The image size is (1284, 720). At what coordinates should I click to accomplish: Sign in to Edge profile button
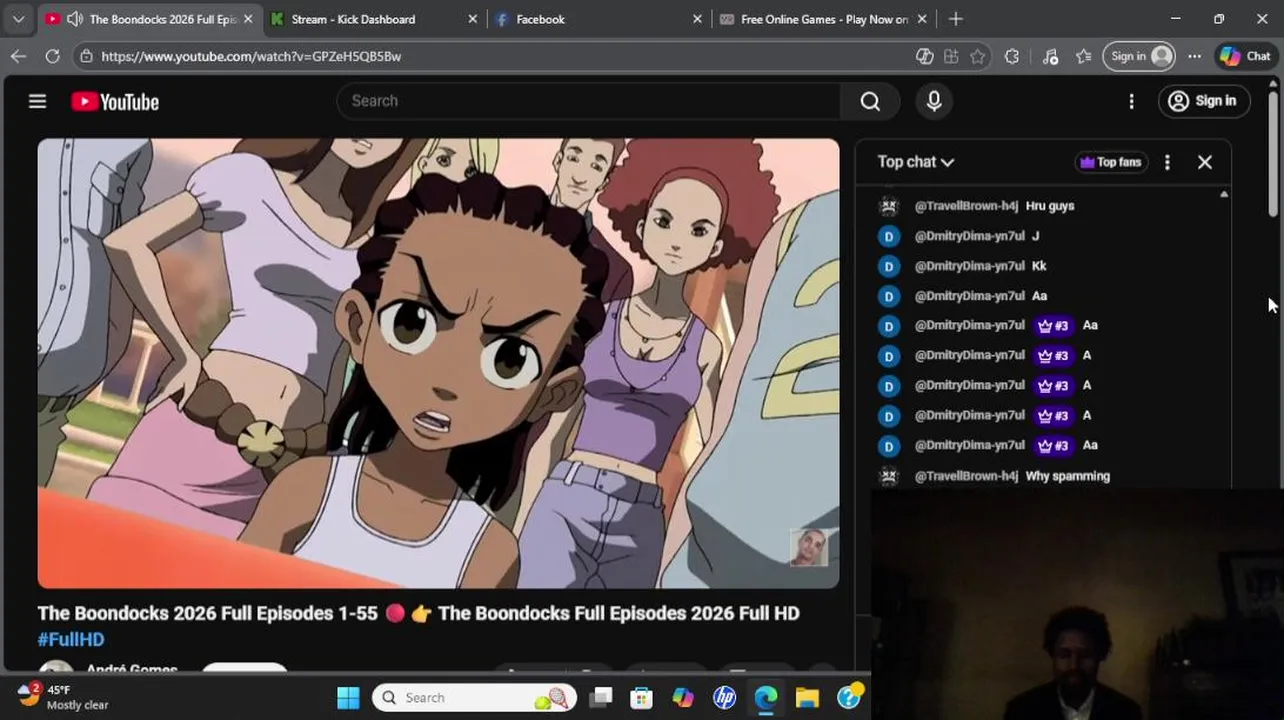[1140, 56]
